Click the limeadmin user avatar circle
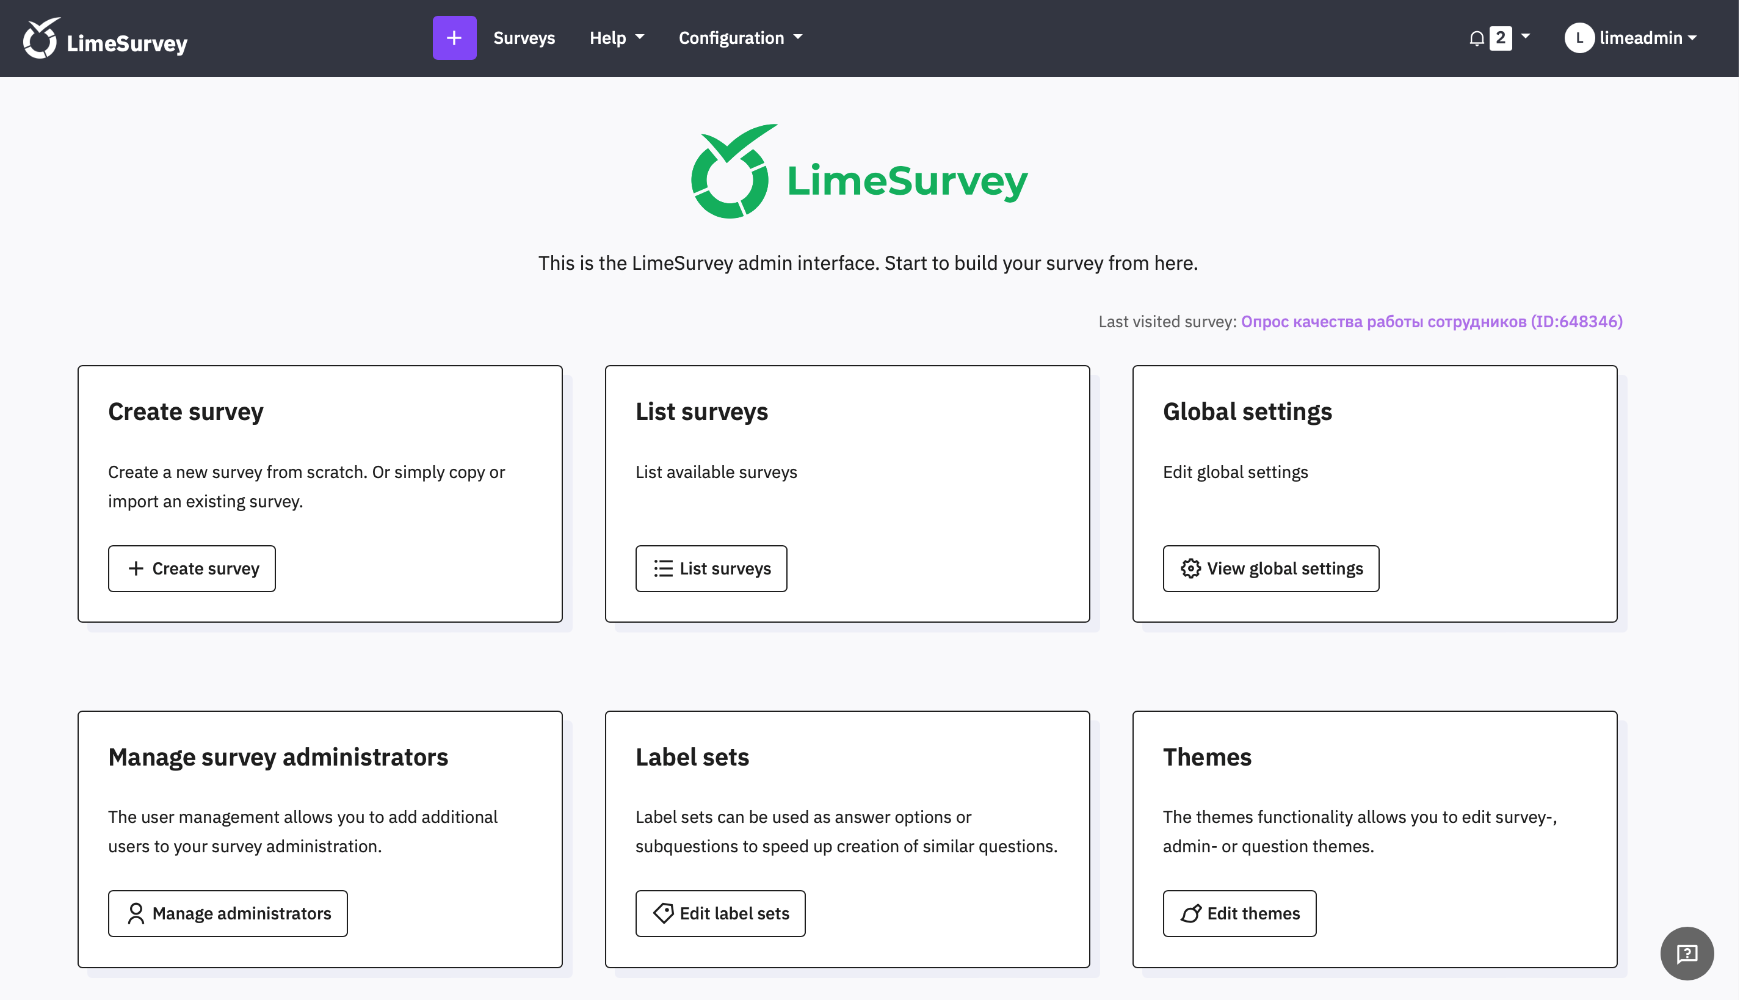The height and width of the screenshot is (1000, 1739). (x=1579, y=38)
